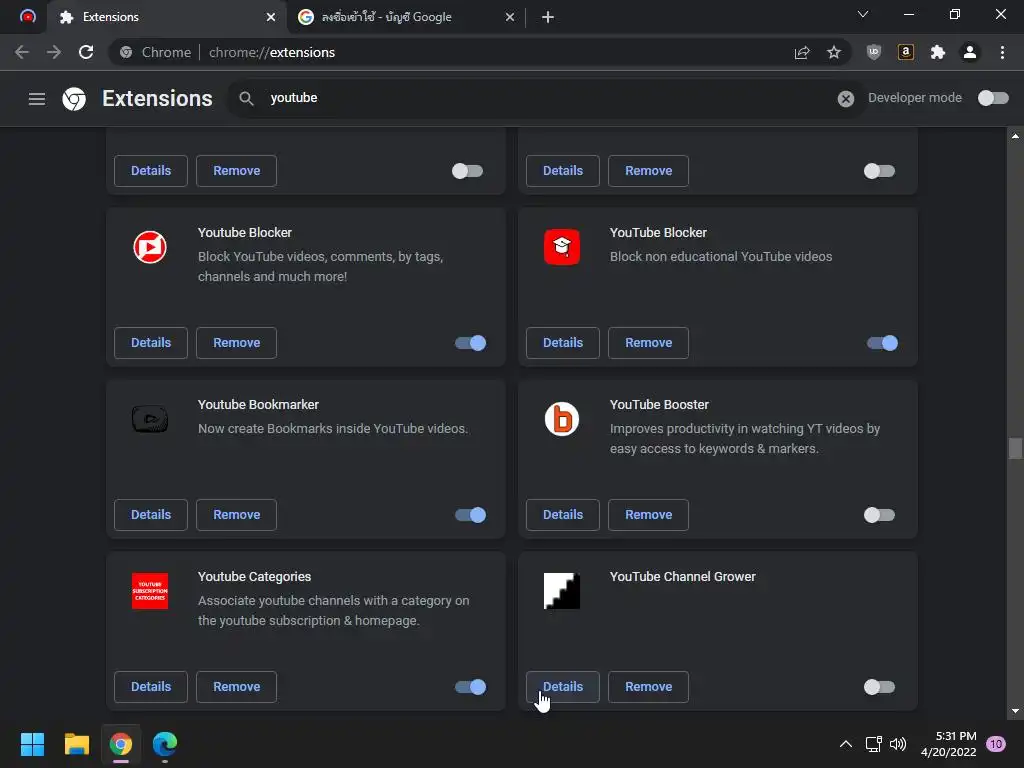The image size is (1024, 768).
Task: Click the page scrollbar thumb
Action: pos(1015,449)
